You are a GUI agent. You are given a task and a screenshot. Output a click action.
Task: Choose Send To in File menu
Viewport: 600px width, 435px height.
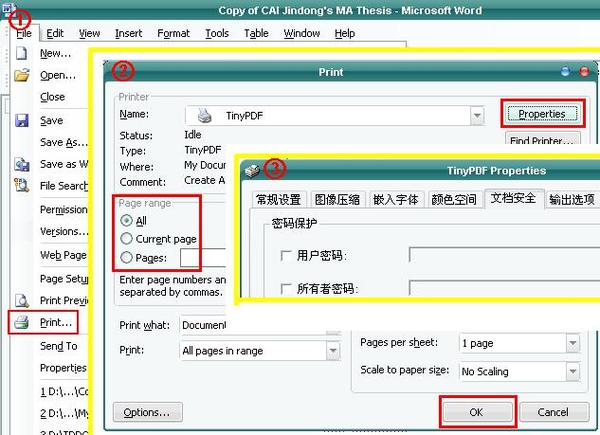click(59, 346)
